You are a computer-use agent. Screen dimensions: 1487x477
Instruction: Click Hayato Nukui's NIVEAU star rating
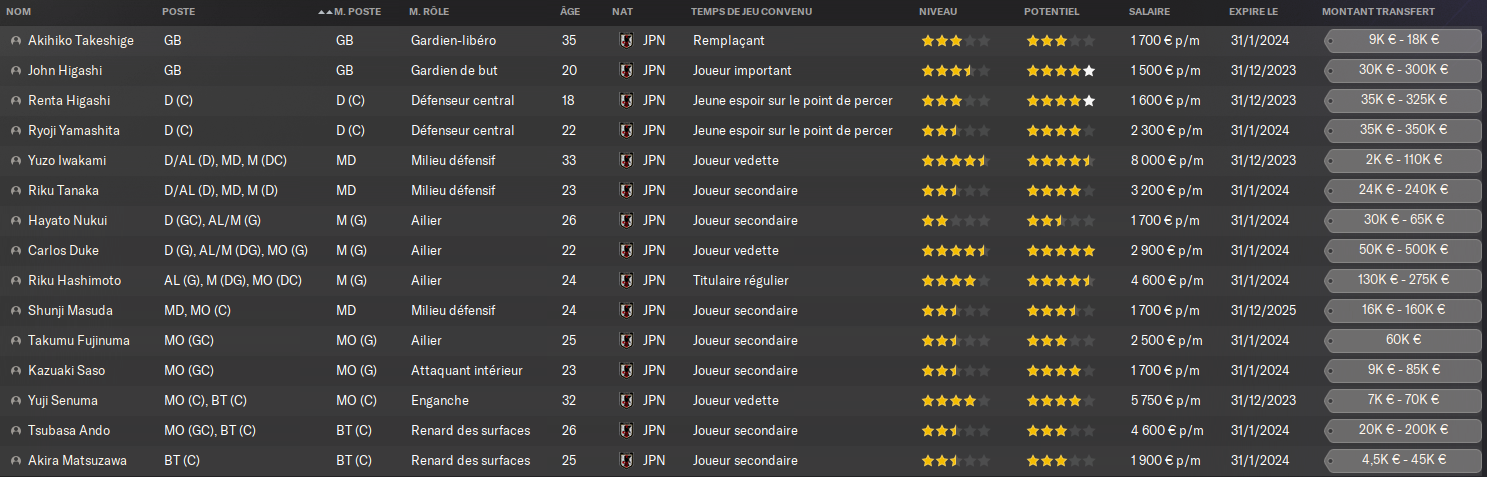pyautogui.click(x=955, y=221)
